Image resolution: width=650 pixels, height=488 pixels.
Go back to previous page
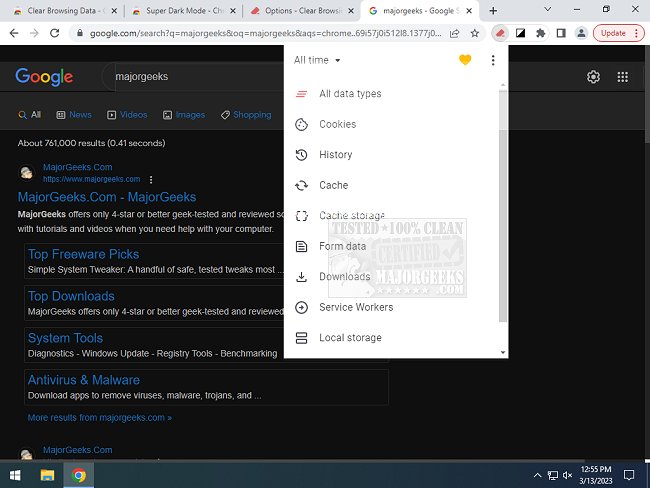14,33
